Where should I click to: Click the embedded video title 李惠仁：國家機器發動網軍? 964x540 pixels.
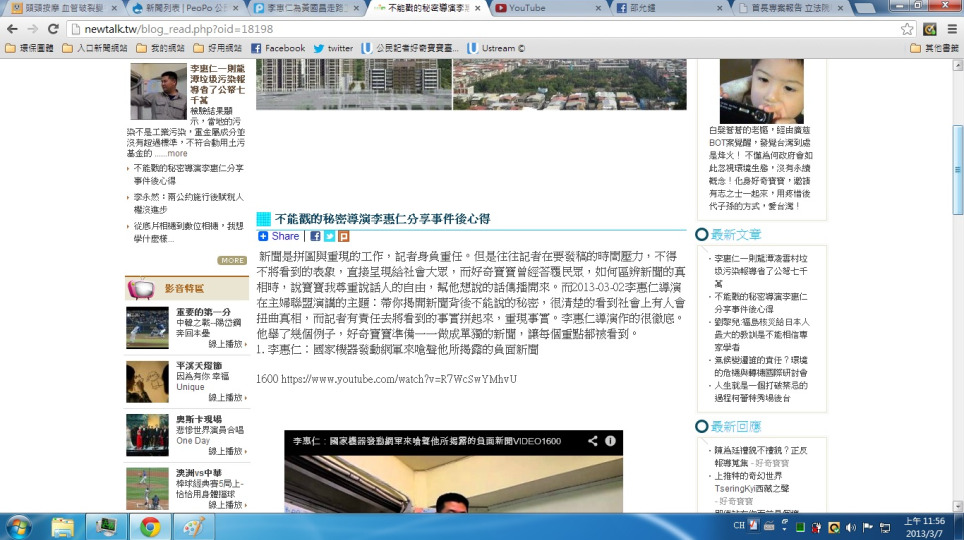point(427,441)
